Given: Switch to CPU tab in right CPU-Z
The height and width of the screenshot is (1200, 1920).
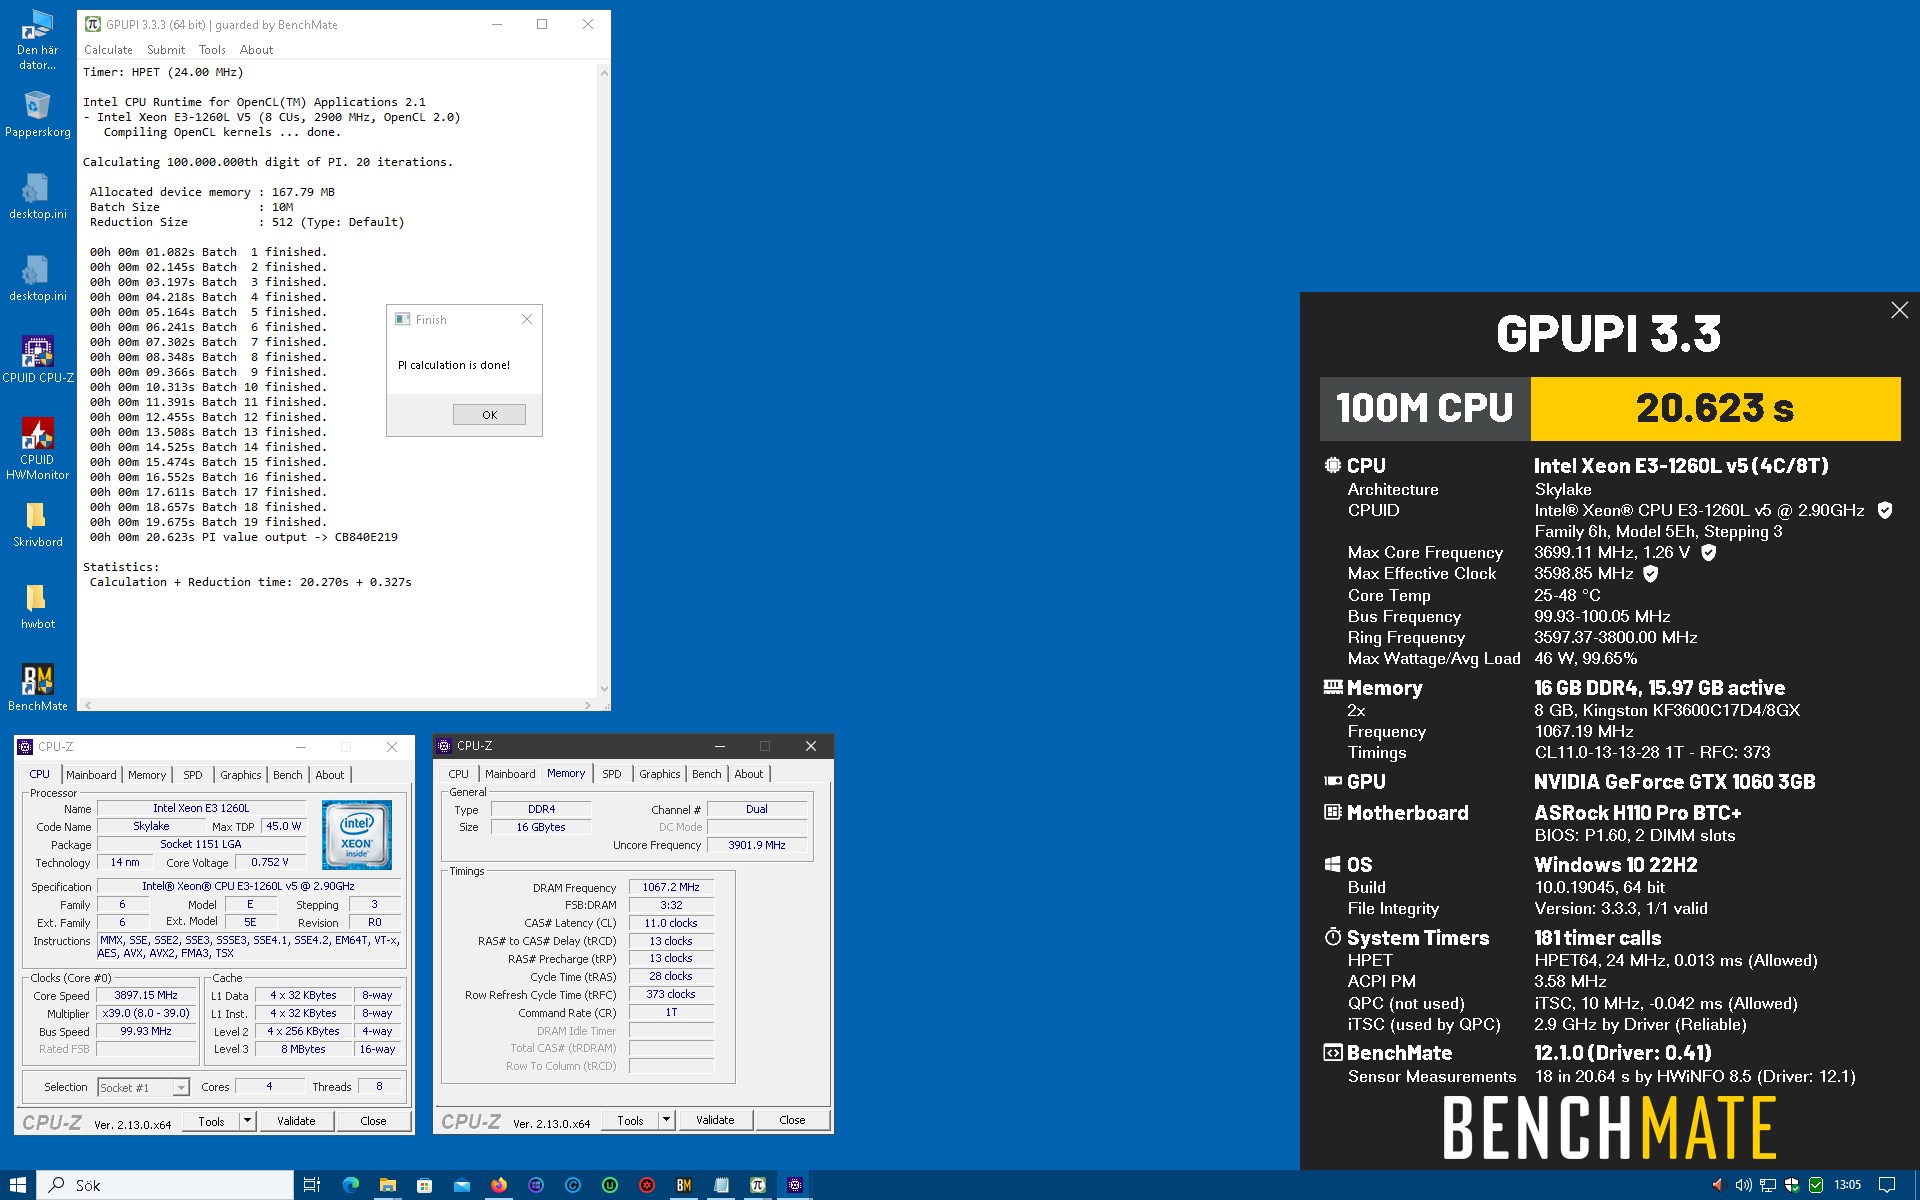Looking at the screenshot, I should coord(459,774).
